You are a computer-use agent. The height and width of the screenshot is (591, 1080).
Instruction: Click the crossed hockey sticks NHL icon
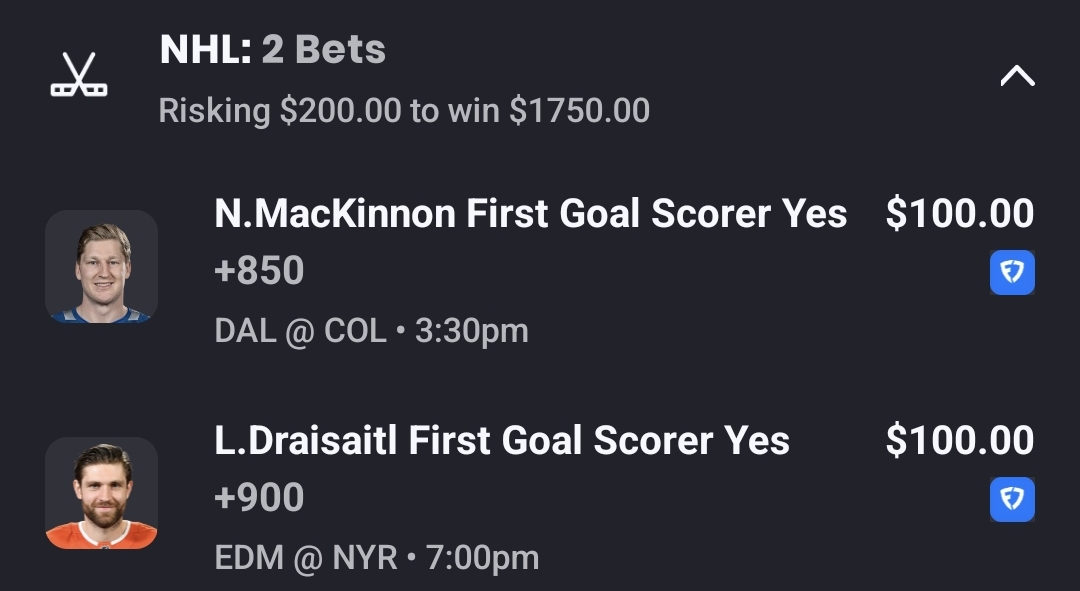point(79,76)
